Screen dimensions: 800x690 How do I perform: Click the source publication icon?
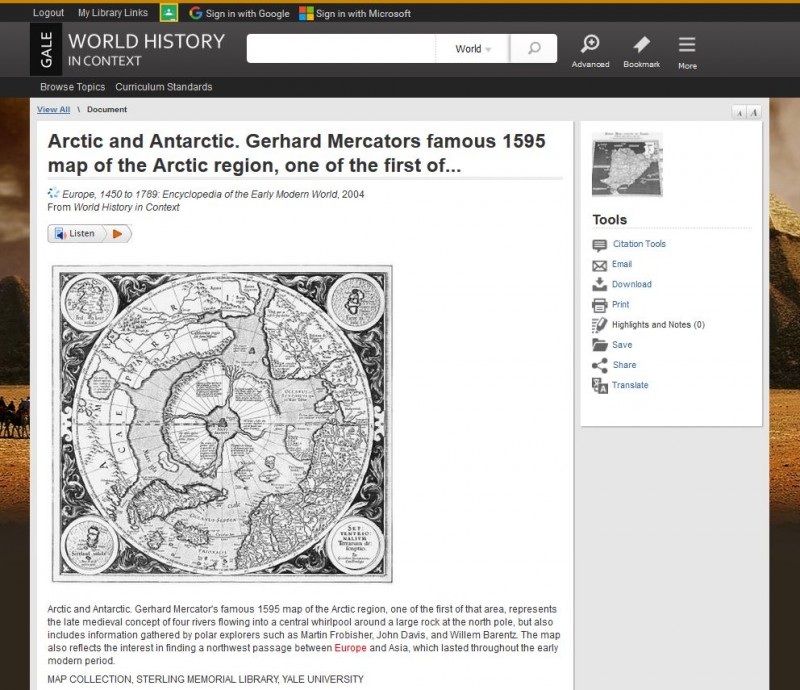53,193
